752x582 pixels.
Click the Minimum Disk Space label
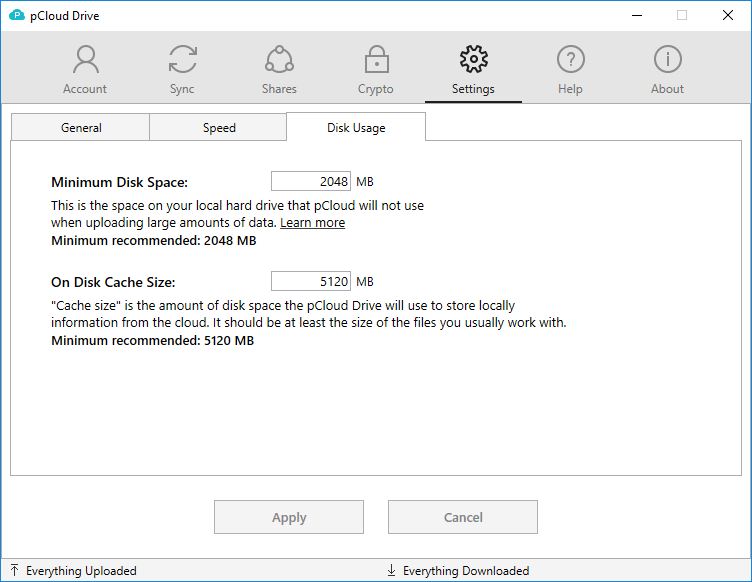tap(119, 182)
